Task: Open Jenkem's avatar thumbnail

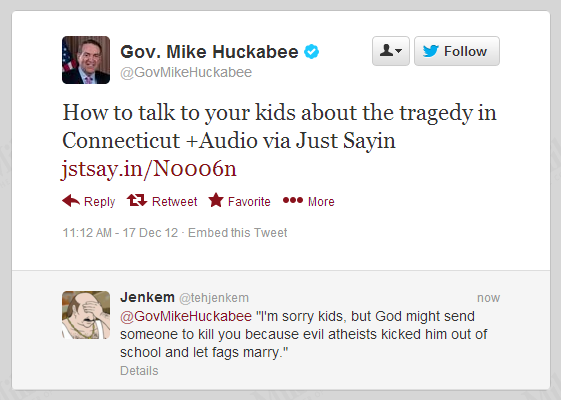Action: [x=86, y=315]
